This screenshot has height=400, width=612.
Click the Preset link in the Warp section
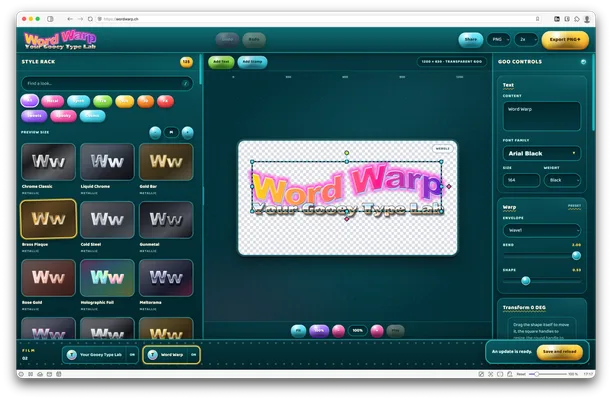pyautogui.click(x=574, y=206)
